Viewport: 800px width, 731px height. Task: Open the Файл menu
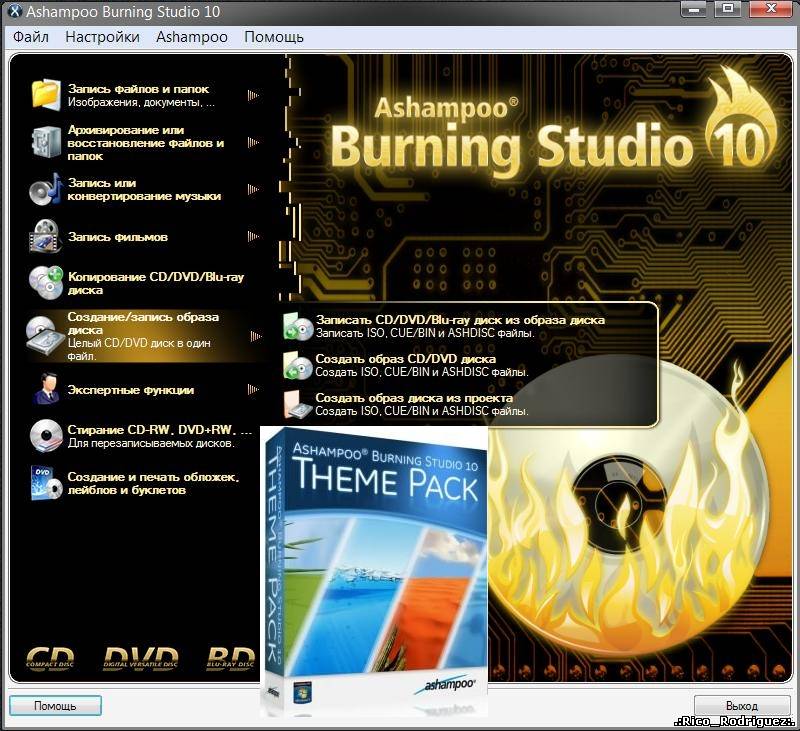point(31,37)
